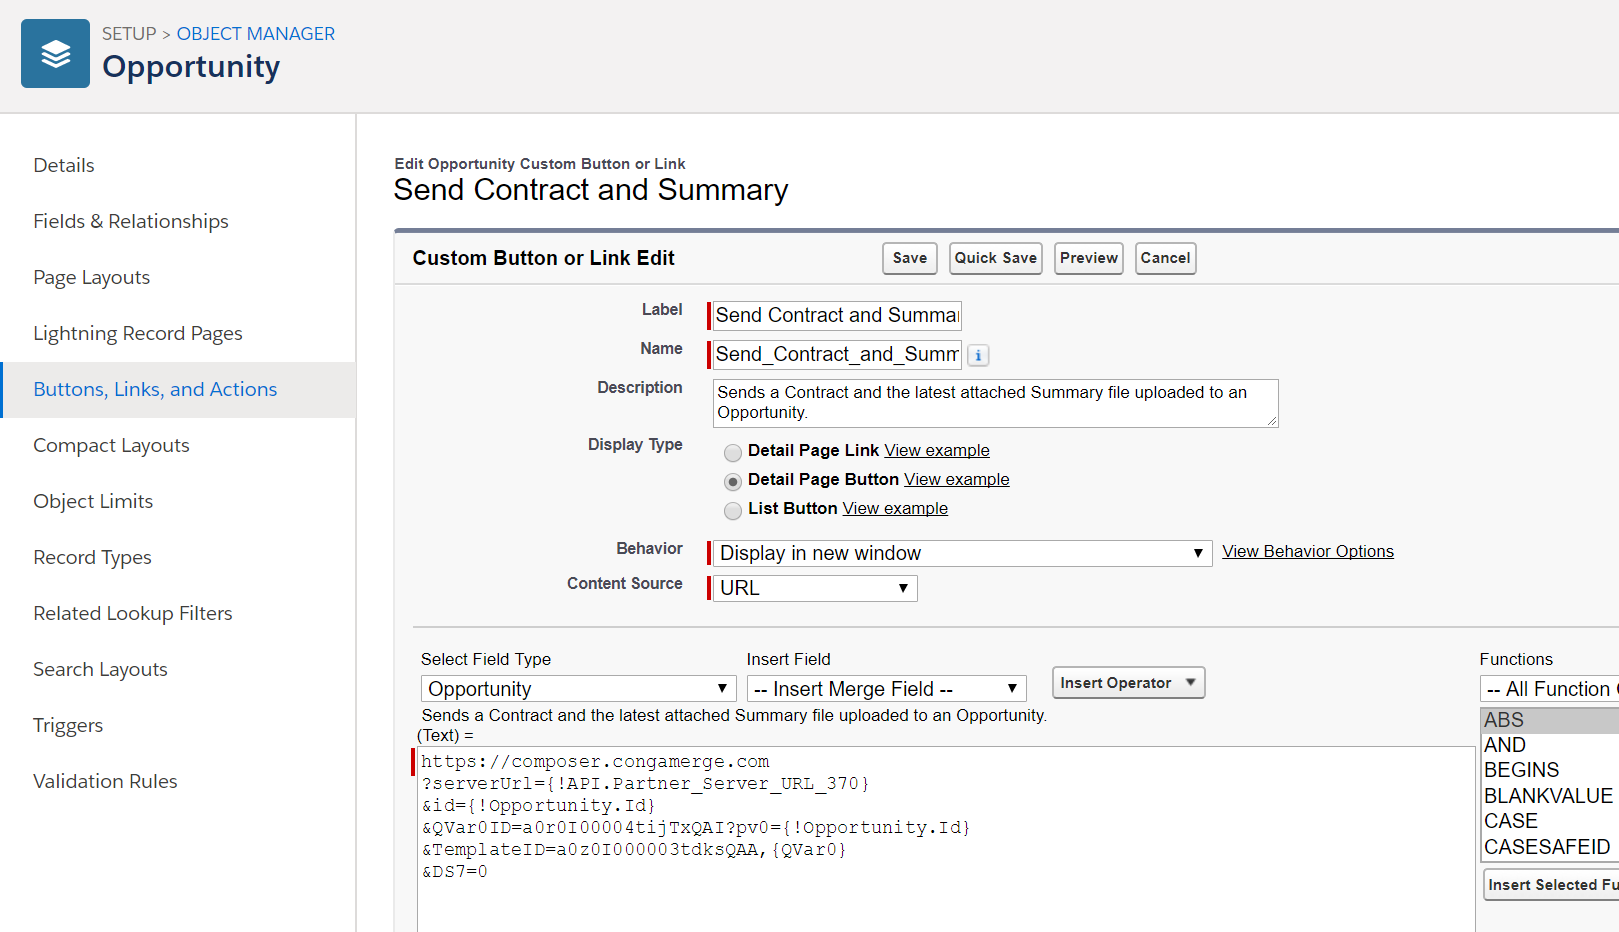Expand the Content Source dropdown

(x=814, y=588)
